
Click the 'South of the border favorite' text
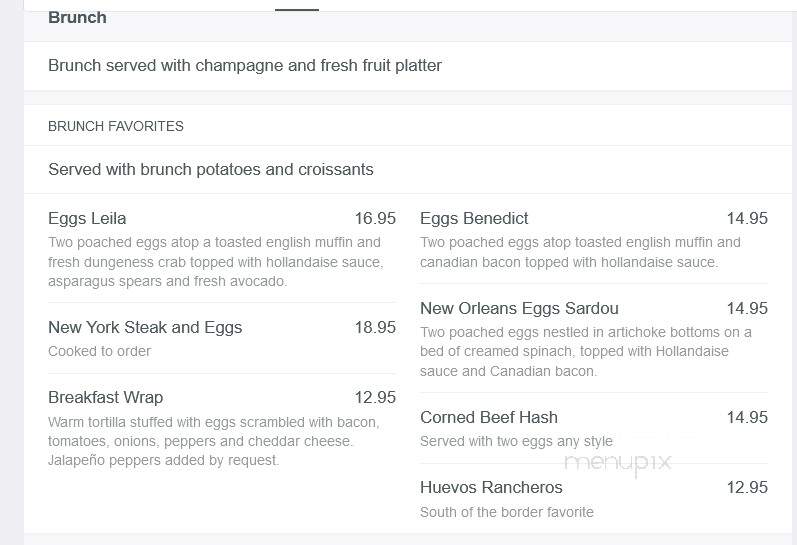(x=507, y=512)
